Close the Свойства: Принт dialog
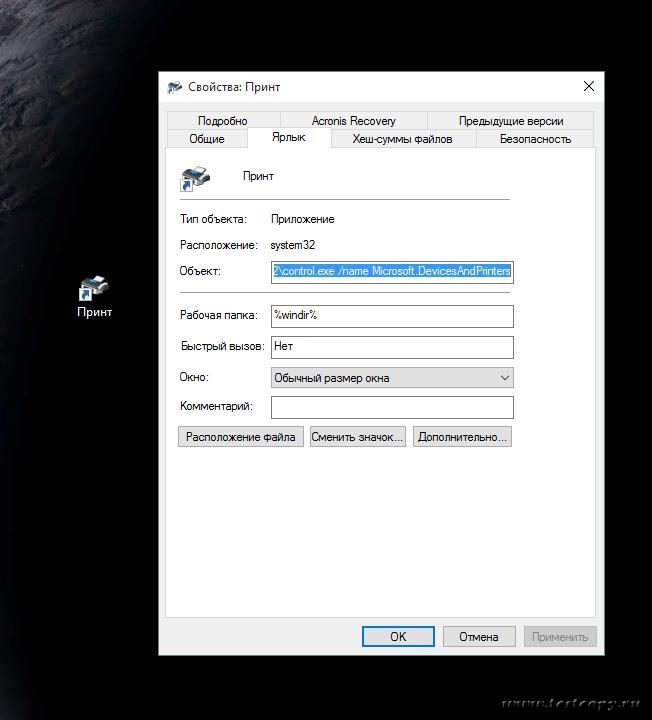 point(588,87)
